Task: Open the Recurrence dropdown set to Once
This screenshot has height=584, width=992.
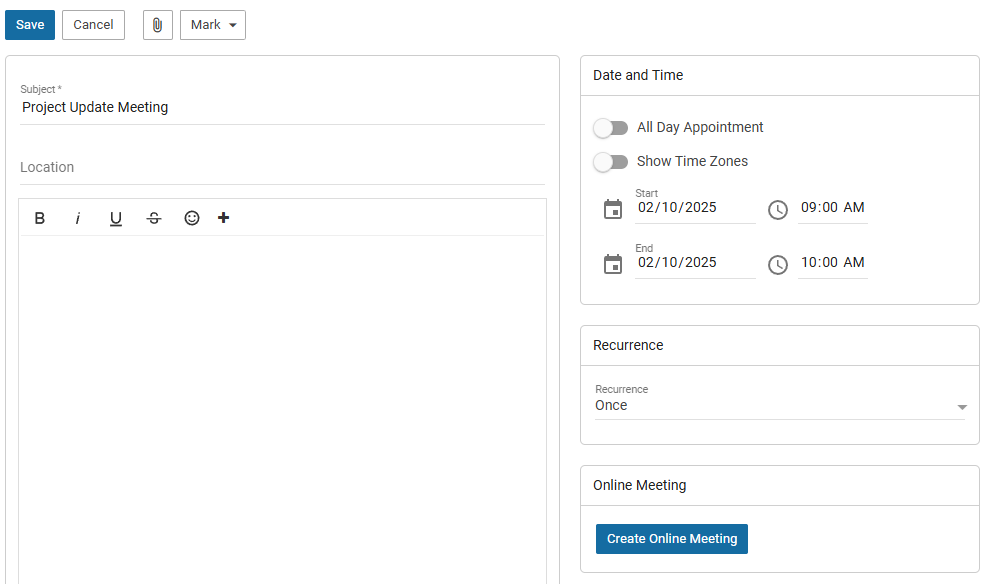Action: pos(779,406)
